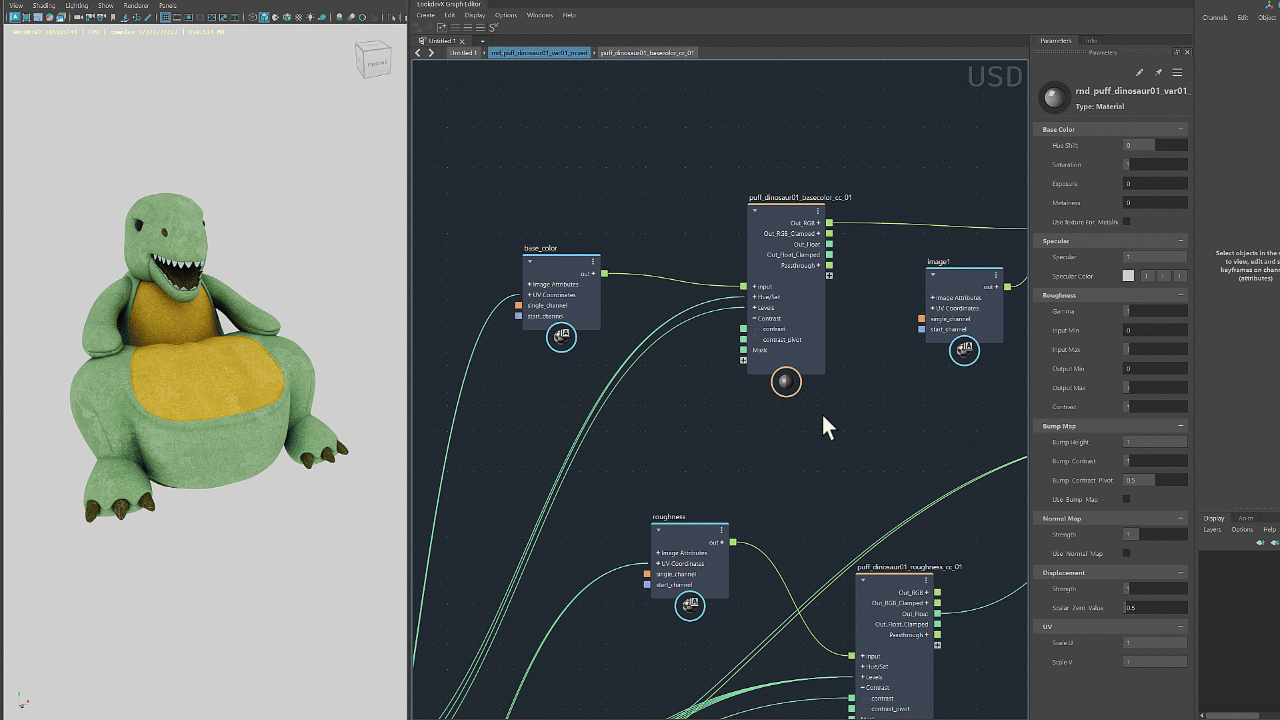Image resolution: width=1280 pixels, height=720 pixels.
Task: Click the pin icon in Parameters panel
Action: pos(1158,73)
